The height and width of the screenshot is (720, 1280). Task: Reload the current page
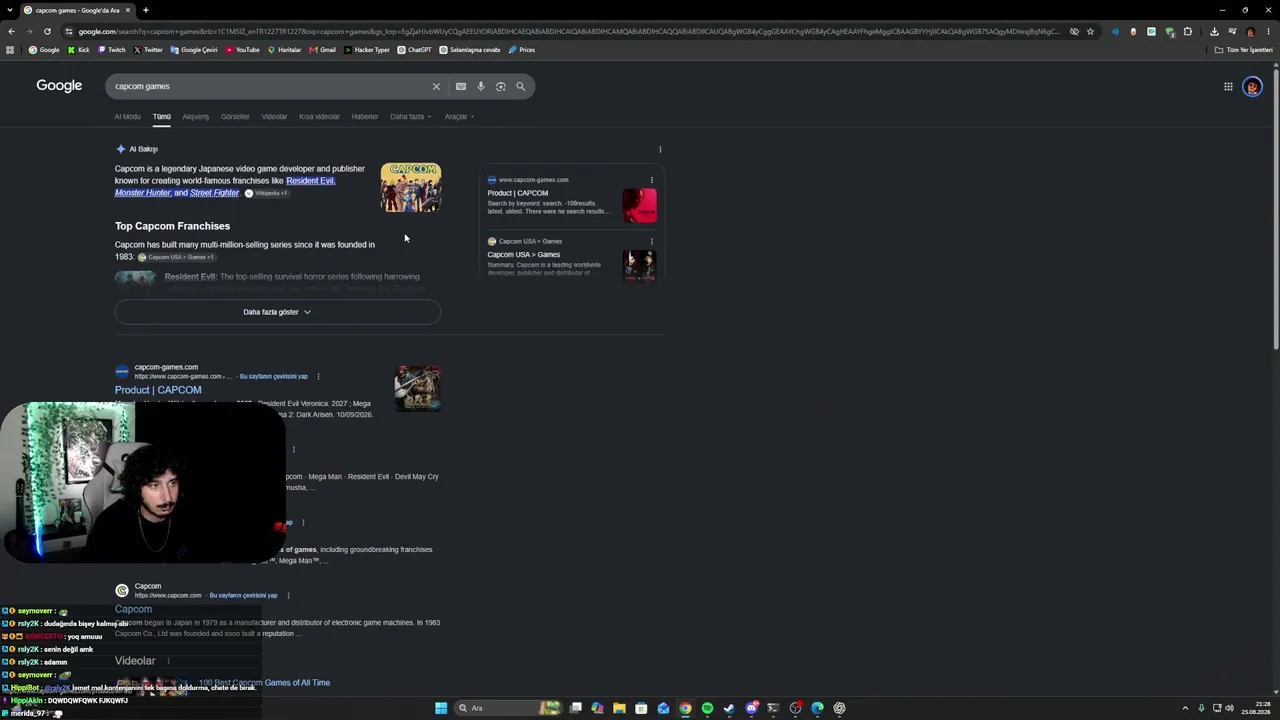pyautogui.click(x=47, y=31)
